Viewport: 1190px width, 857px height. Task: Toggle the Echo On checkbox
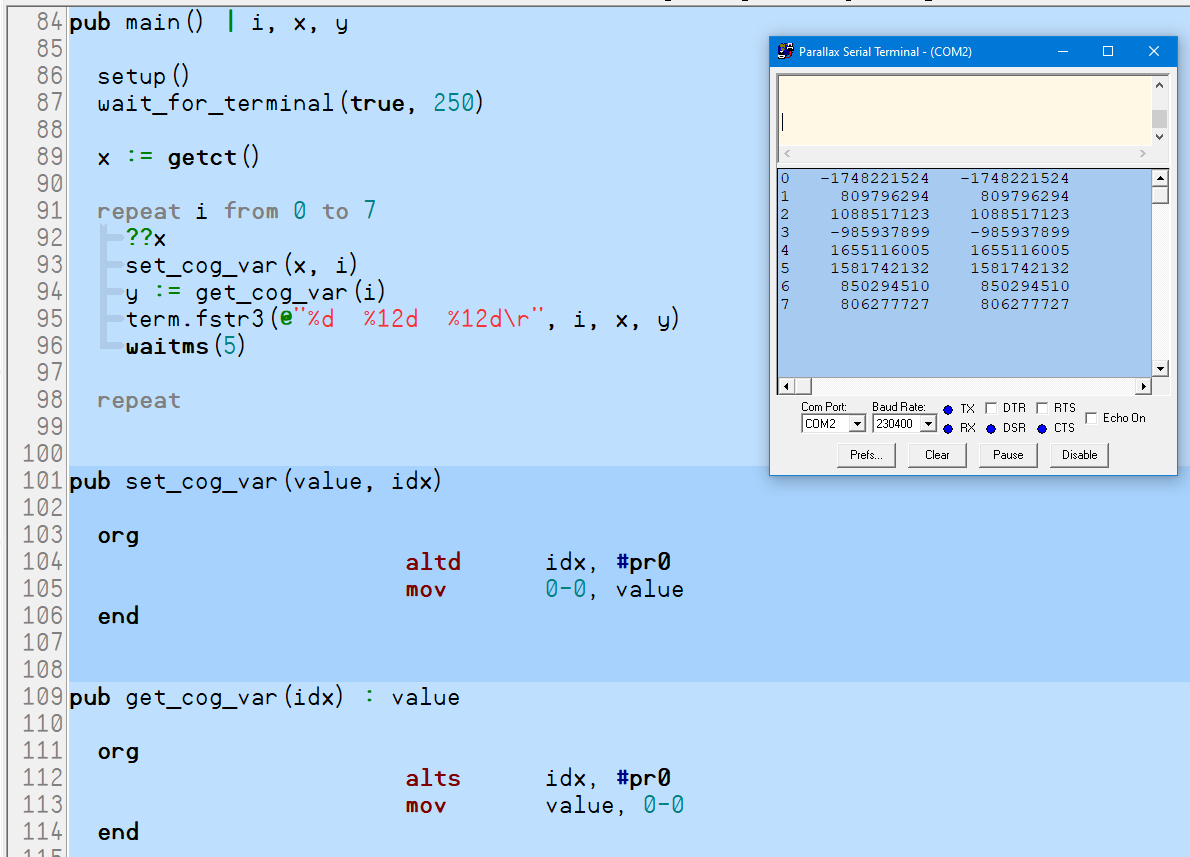1091,418
